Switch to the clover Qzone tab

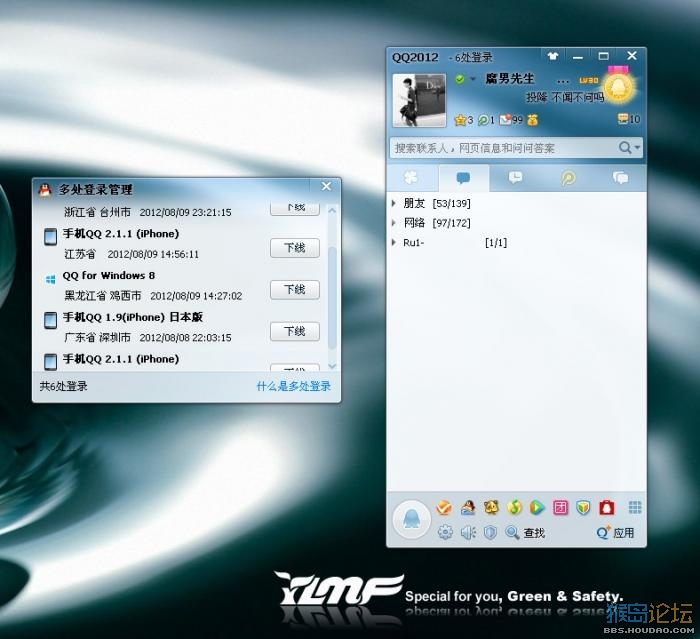pos(411,178)
